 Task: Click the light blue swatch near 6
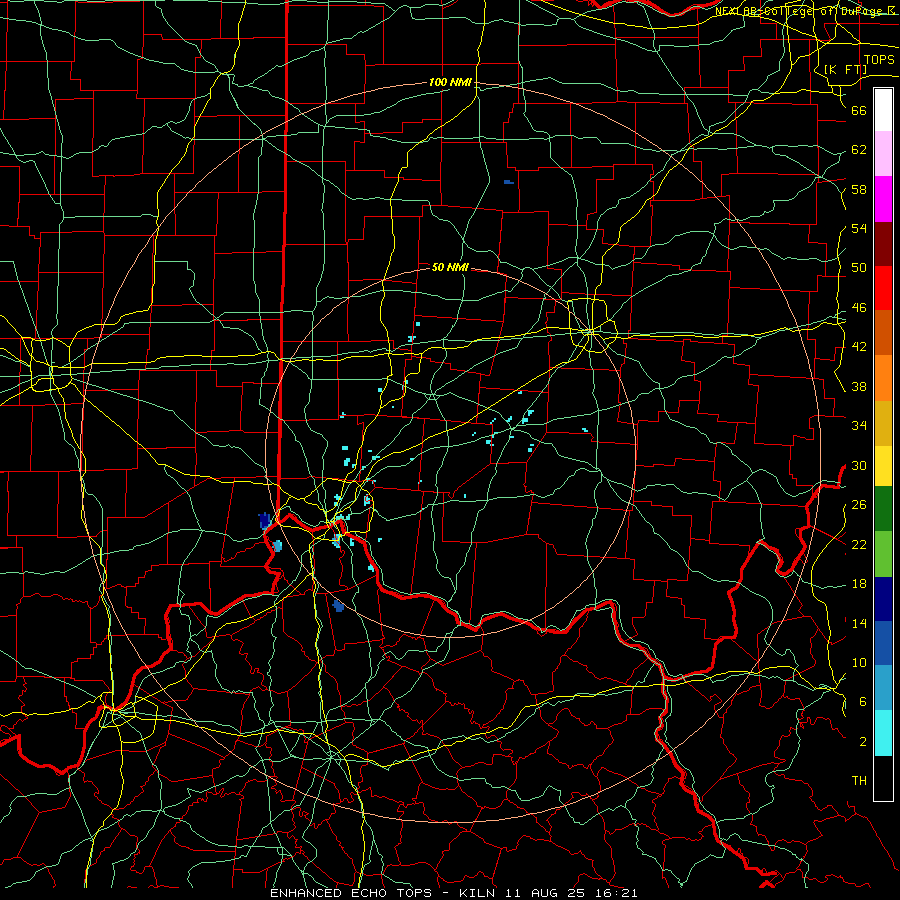coord(883,688)
